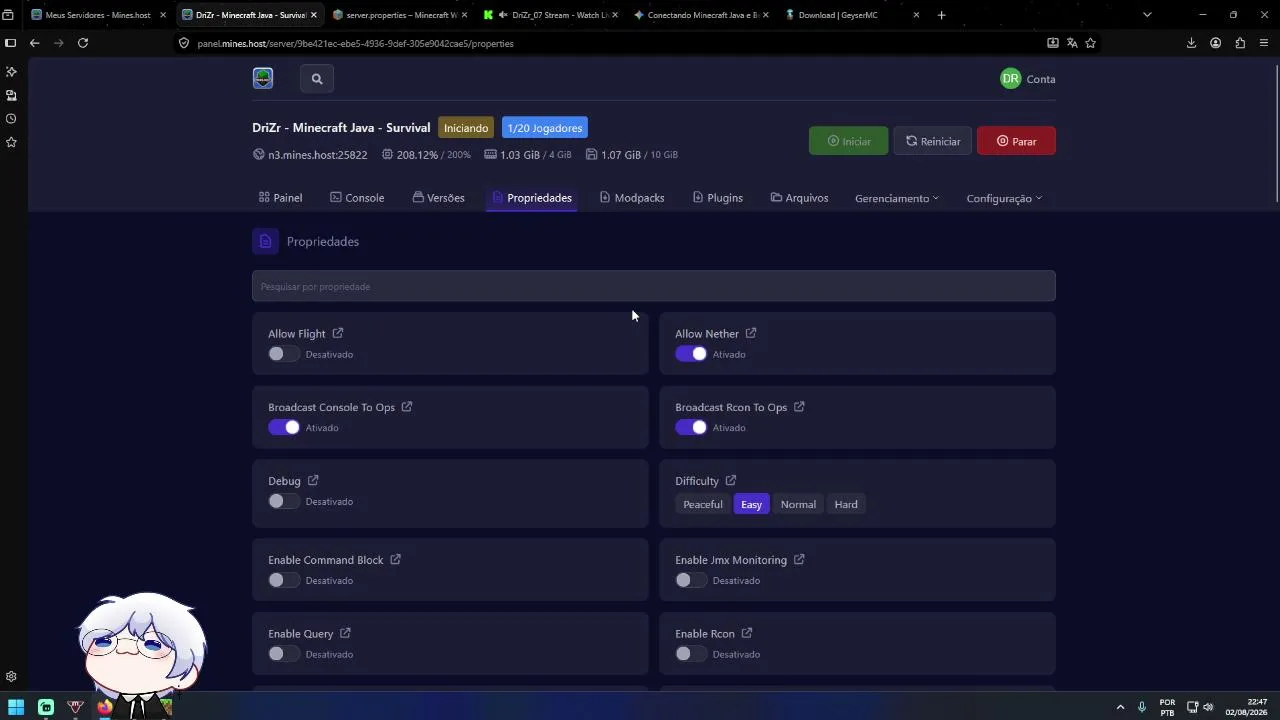Click the Reiniciar server button
Image resolution: width=1280 pixels, height=720 pixels.
933,141
